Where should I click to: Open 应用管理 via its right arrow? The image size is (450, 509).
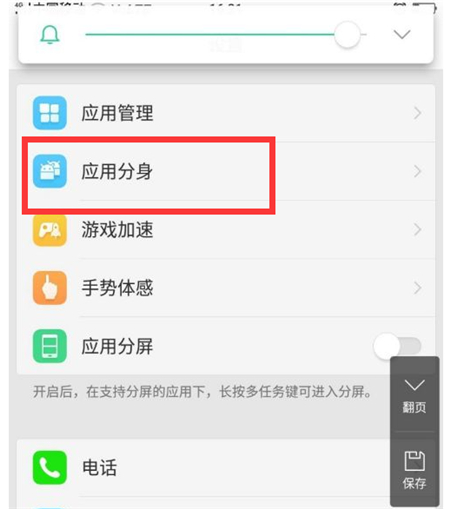tap(417, 113)
